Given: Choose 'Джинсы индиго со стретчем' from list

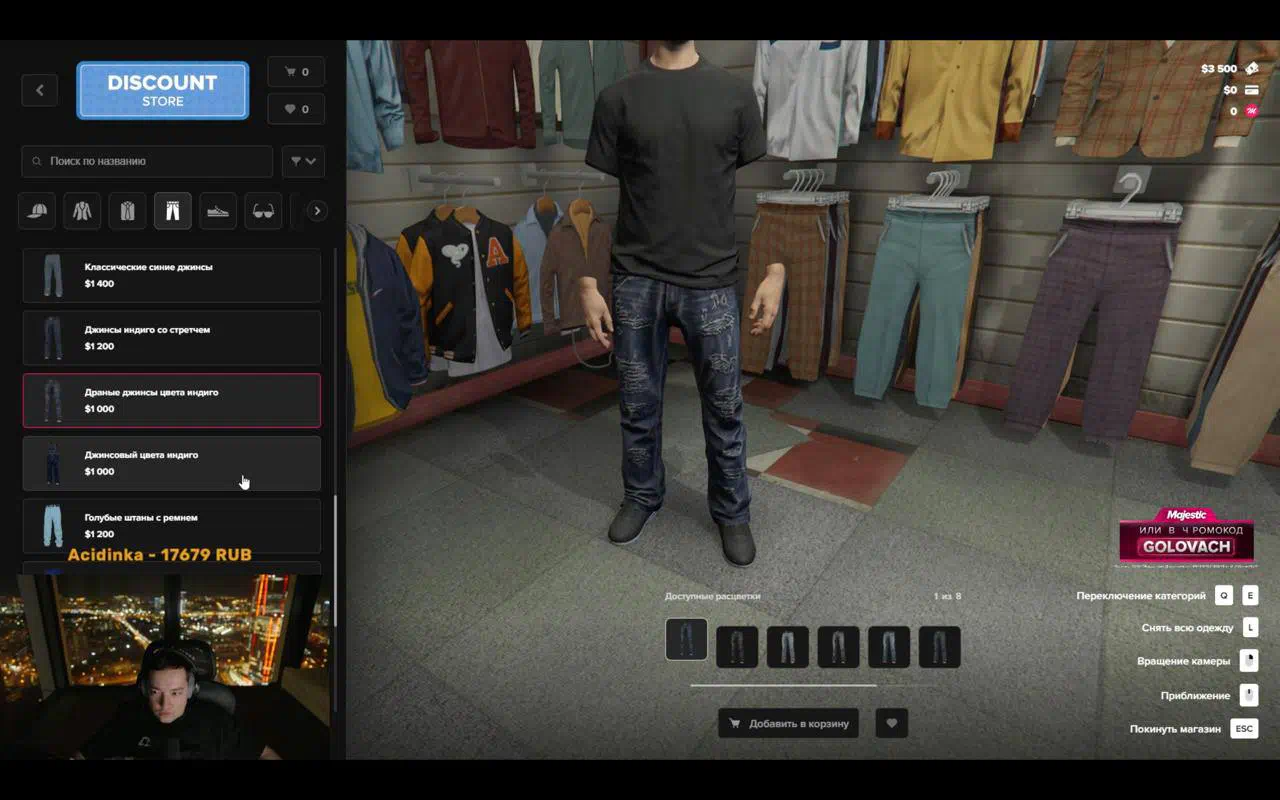Looking at the screenshot, I should tap(172, 338).
